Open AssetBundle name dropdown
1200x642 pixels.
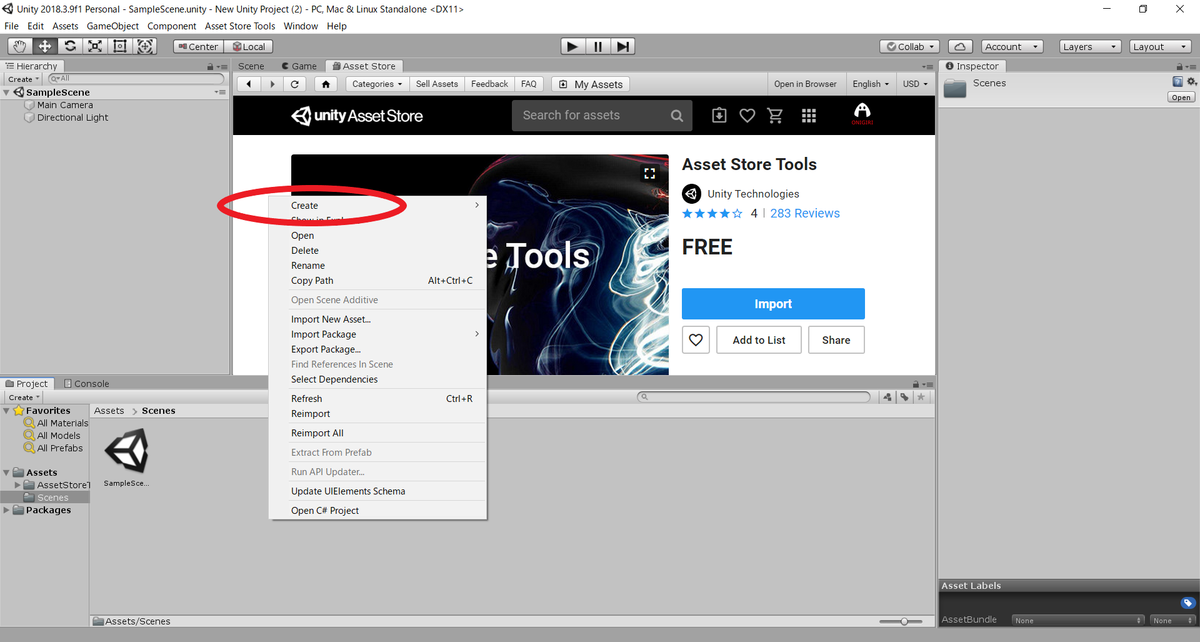(1077, 620)
